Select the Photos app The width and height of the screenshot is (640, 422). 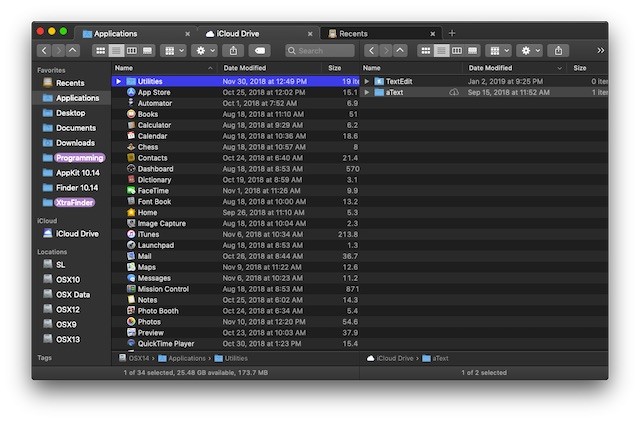236,322
